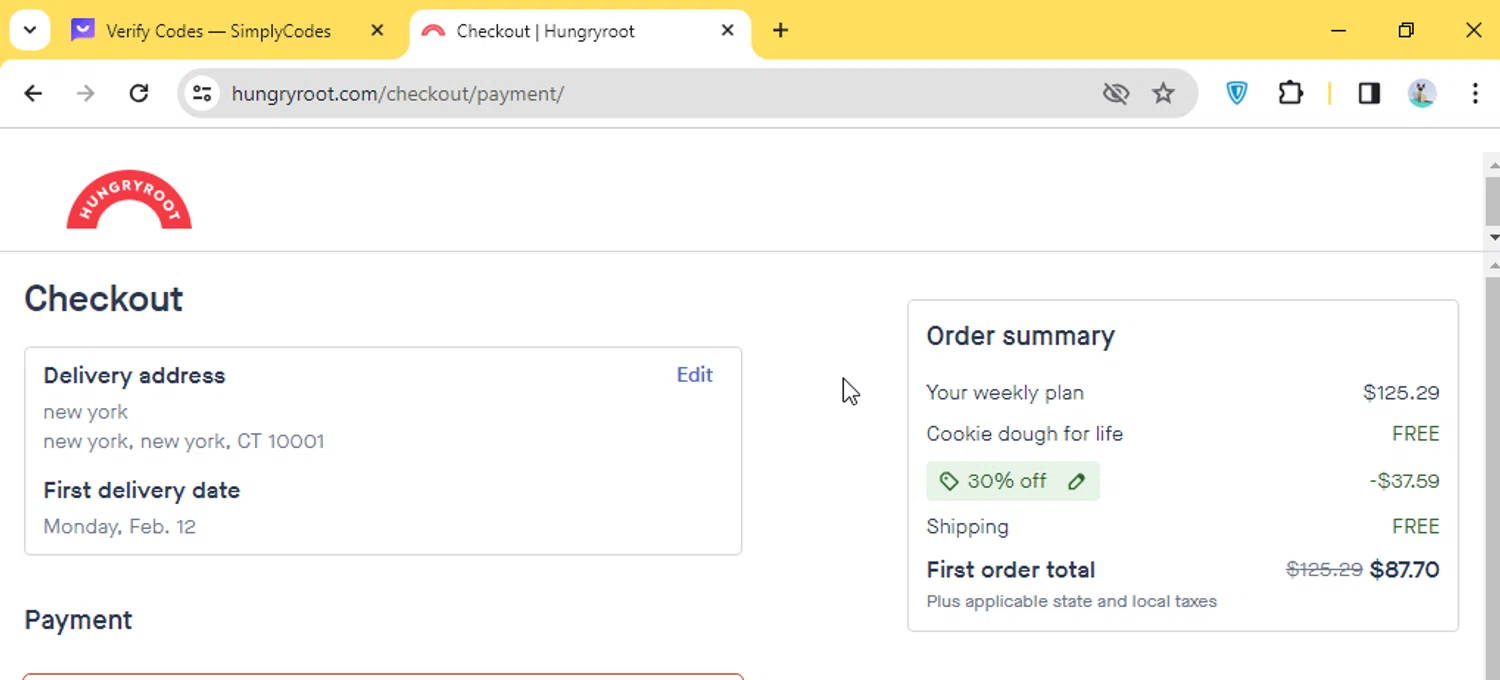Open a new browser tab with plus button
Viewport: 1500px width, 680px height.
(780, 30)
